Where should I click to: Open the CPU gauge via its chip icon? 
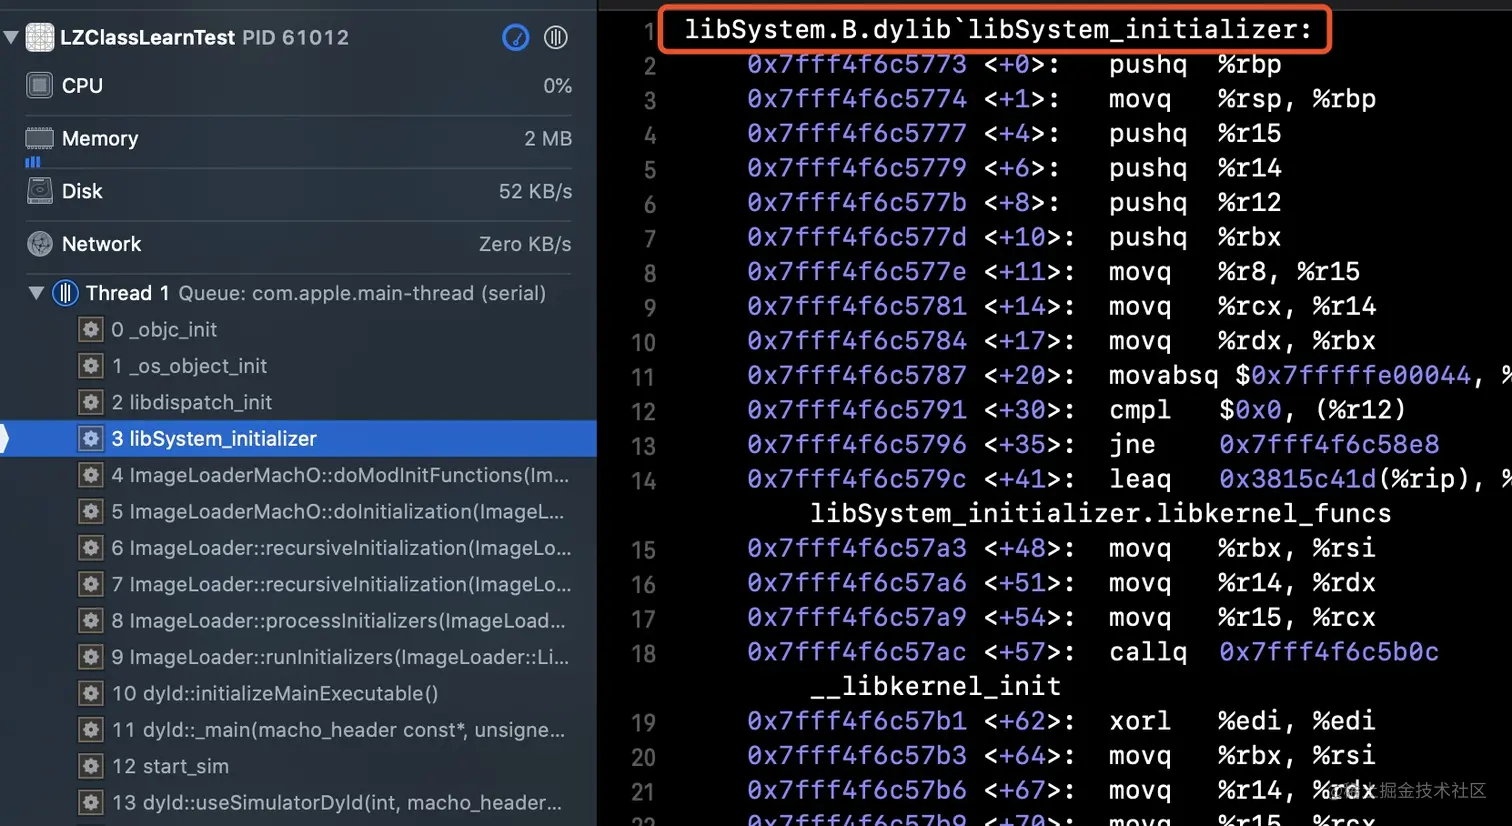(x=40, y=86)
